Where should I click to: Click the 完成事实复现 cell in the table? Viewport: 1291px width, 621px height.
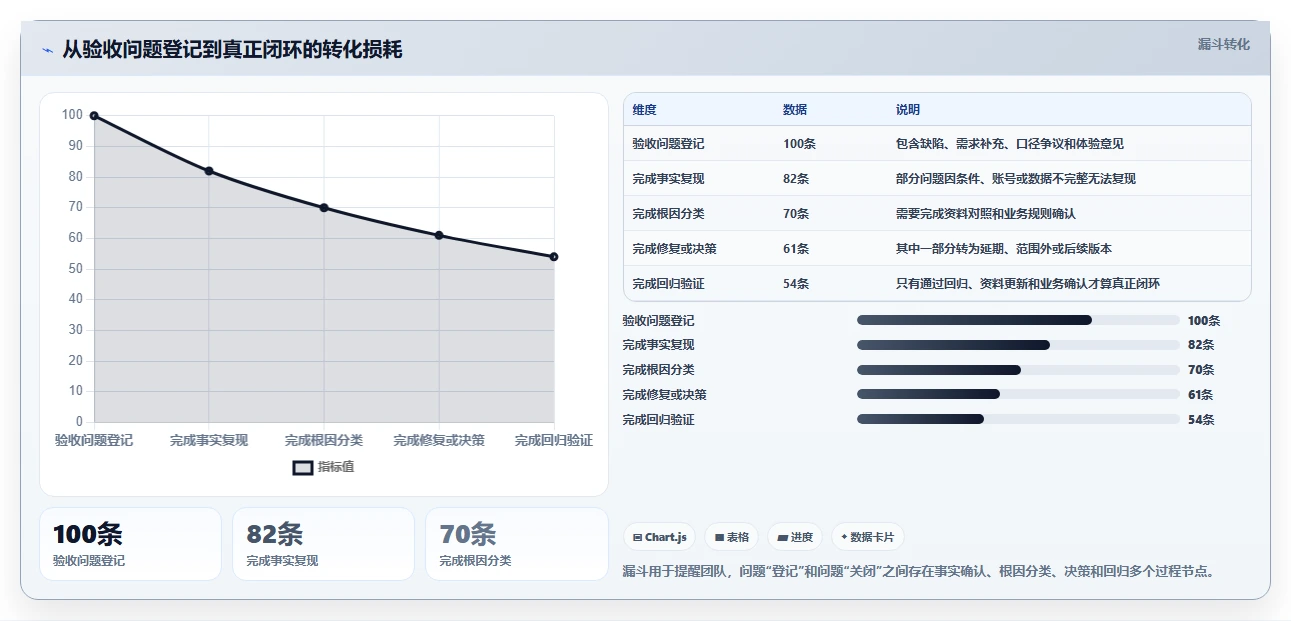[669, 179]
